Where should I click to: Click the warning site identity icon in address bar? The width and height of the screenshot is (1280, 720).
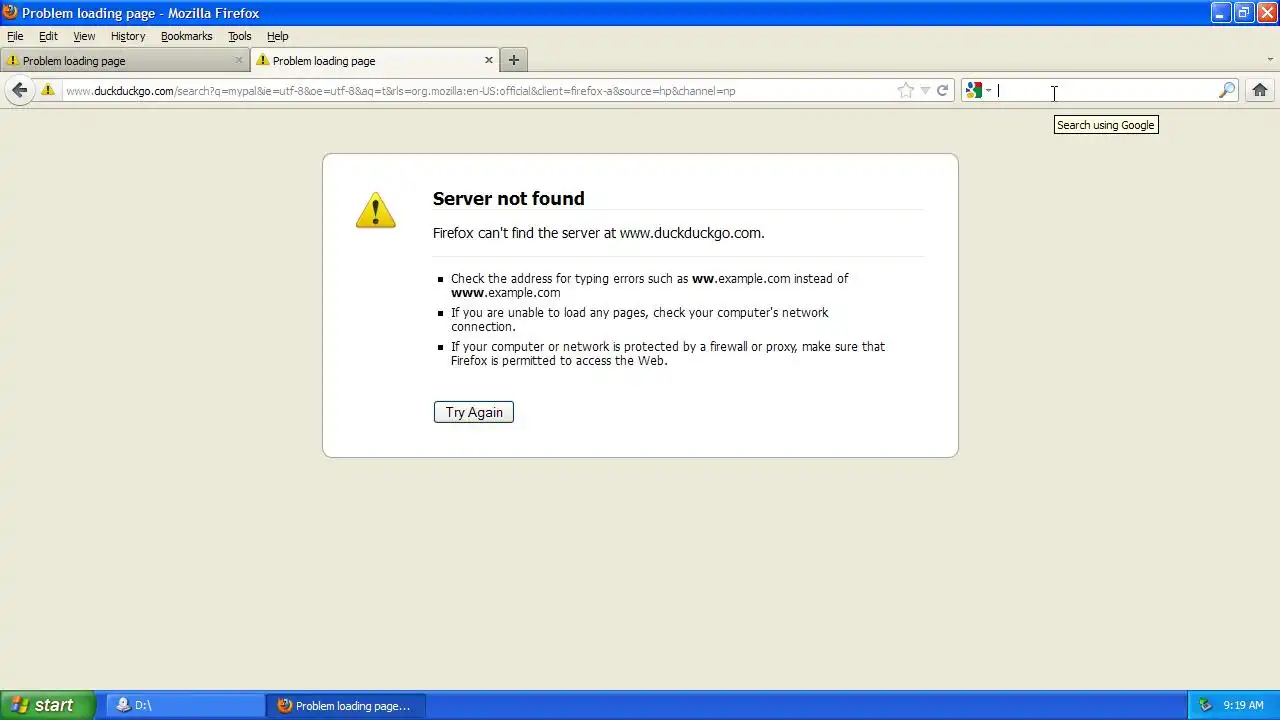(x=47, y=90)
